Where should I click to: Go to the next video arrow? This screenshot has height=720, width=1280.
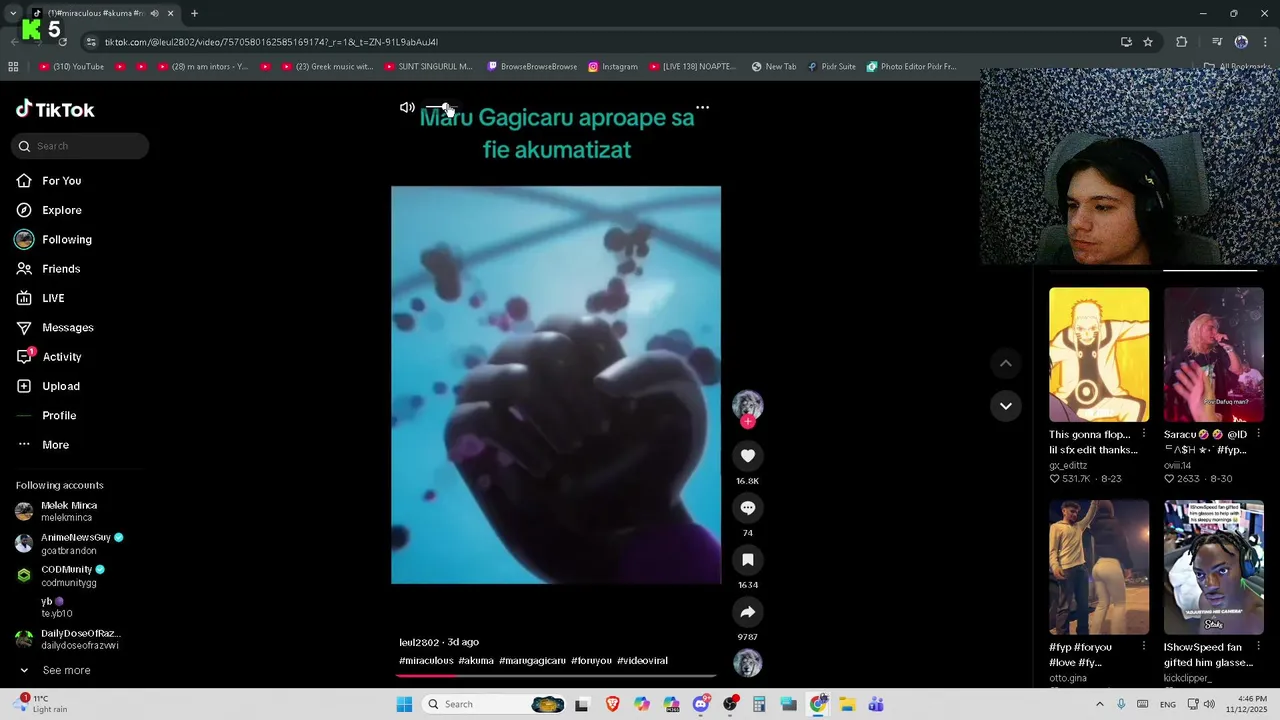coord(1005,406)
